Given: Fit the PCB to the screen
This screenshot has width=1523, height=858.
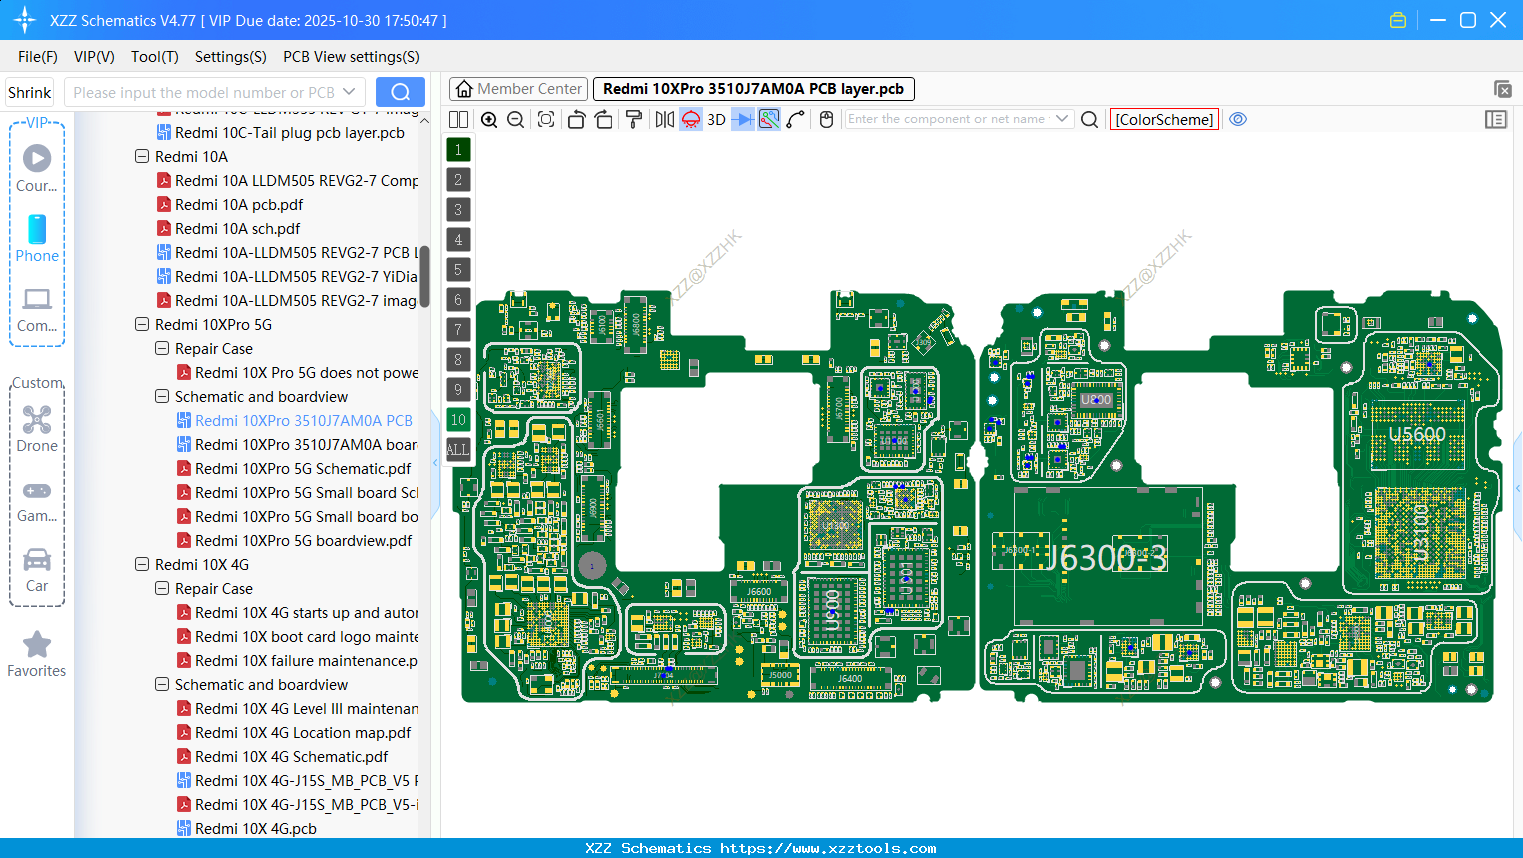Looking at the screenshot, I should 546,119.
